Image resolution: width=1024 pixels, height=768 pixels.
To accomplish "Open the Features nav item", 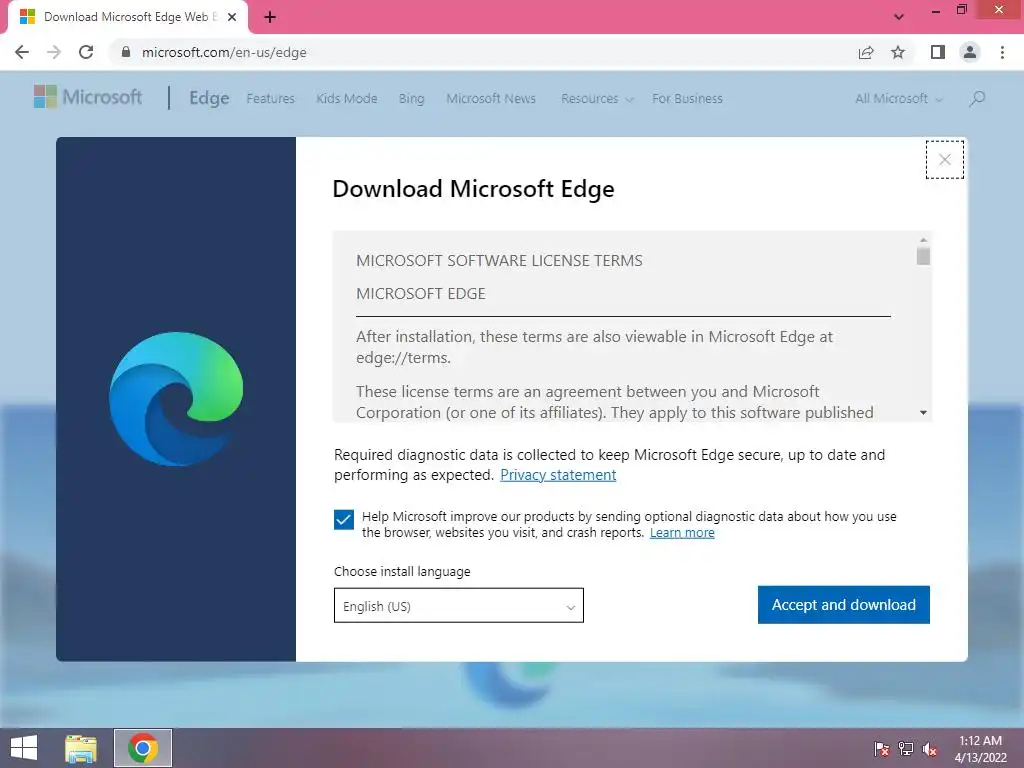I will pos(270,99).
